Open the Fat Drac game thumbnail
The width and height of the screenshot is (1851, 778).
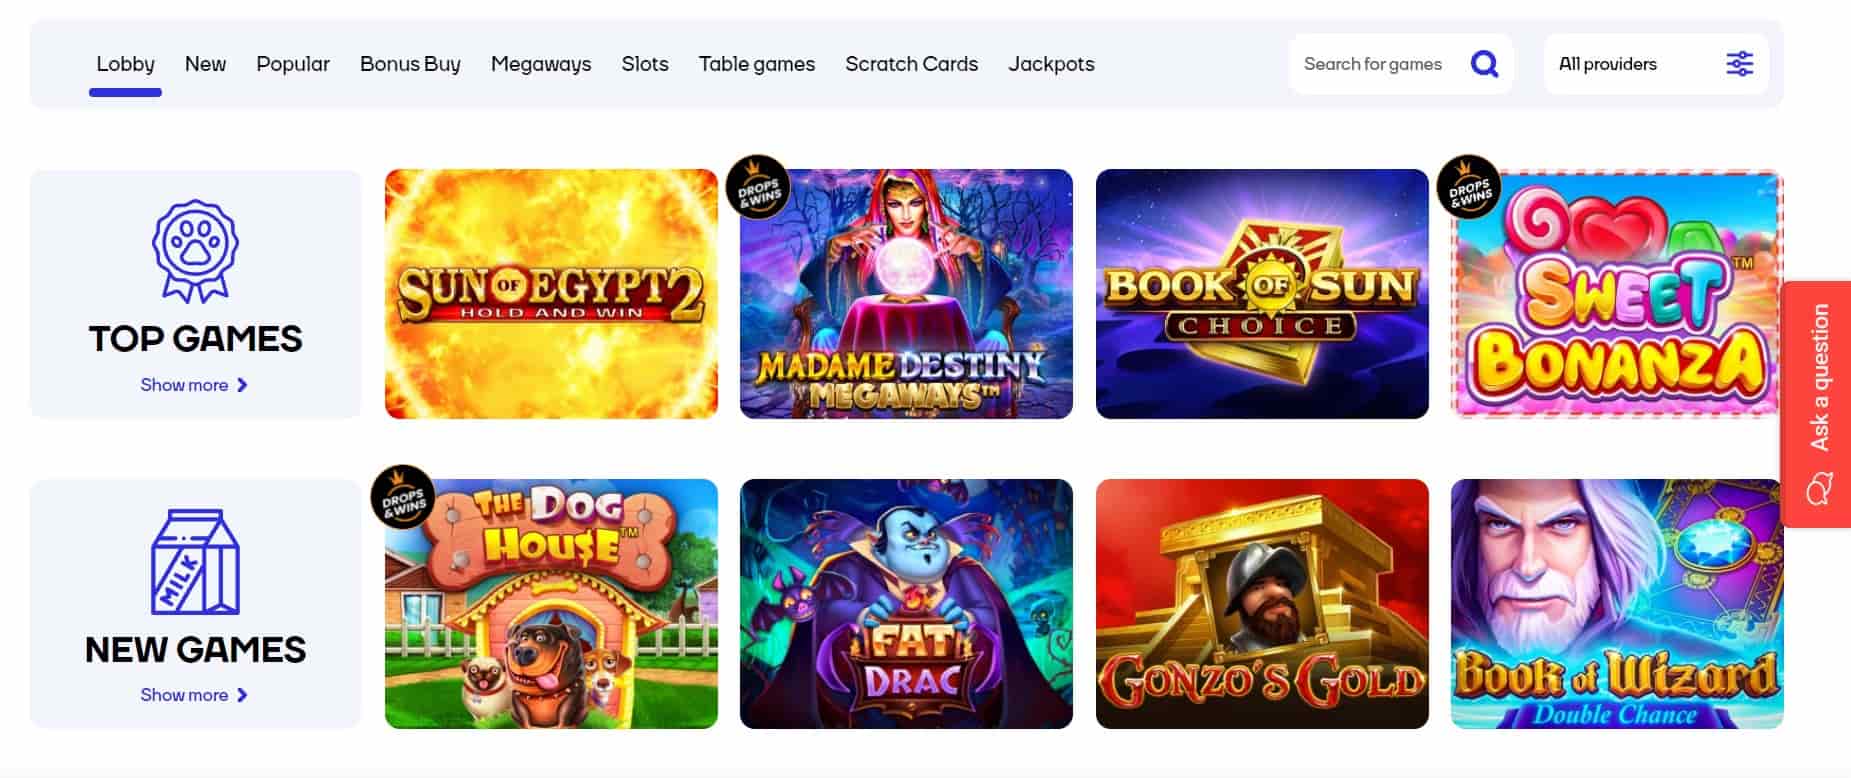[x=906, y=604]
